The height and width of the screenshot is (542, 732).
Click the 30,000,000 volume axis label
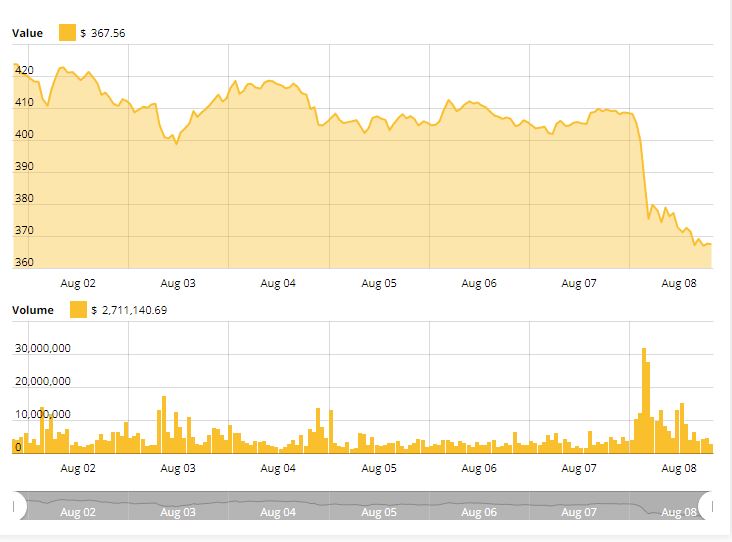coord(41,350)
